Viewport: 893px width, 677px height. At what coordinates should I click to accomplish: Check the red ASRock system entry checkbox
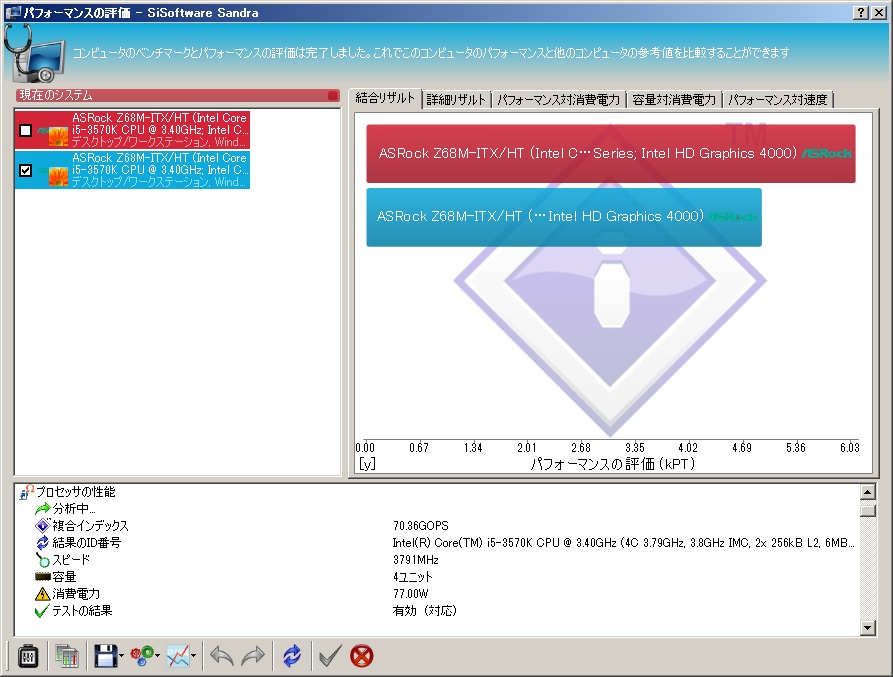click(26, 130)
